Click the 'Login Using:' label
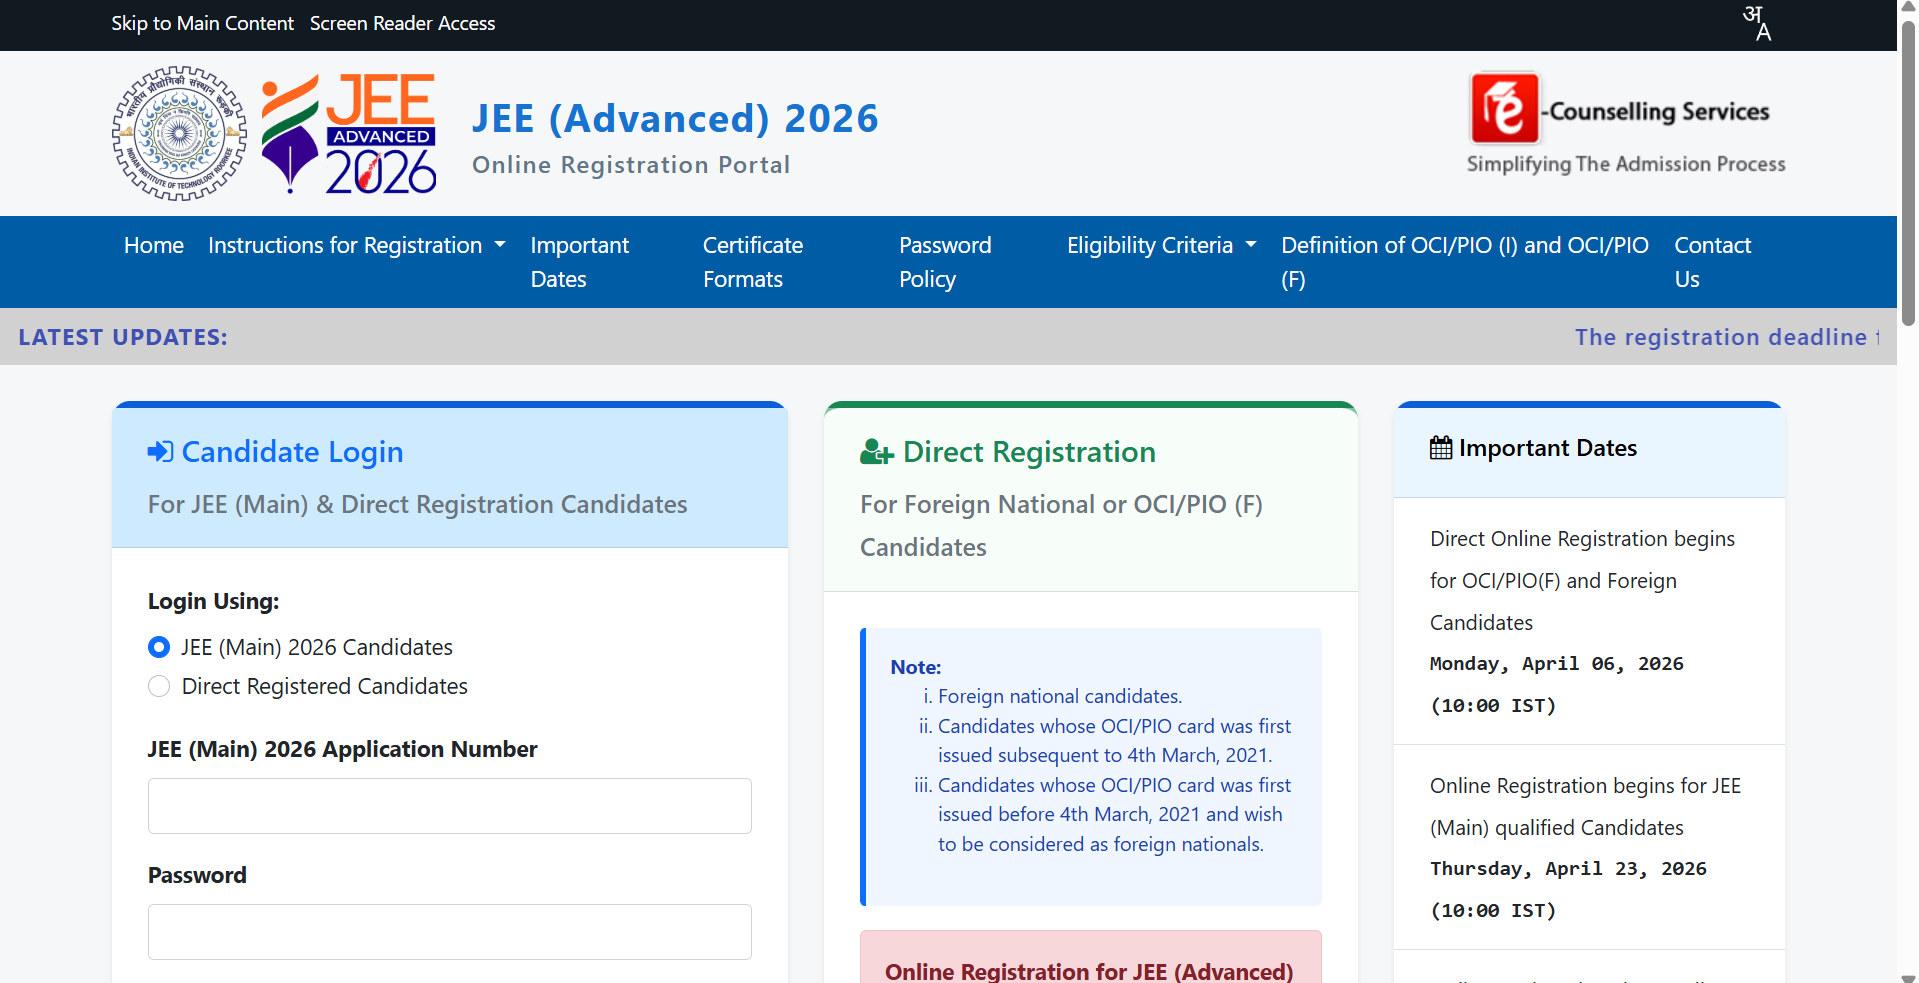1919x983 pixels. [x=214, y=601]
